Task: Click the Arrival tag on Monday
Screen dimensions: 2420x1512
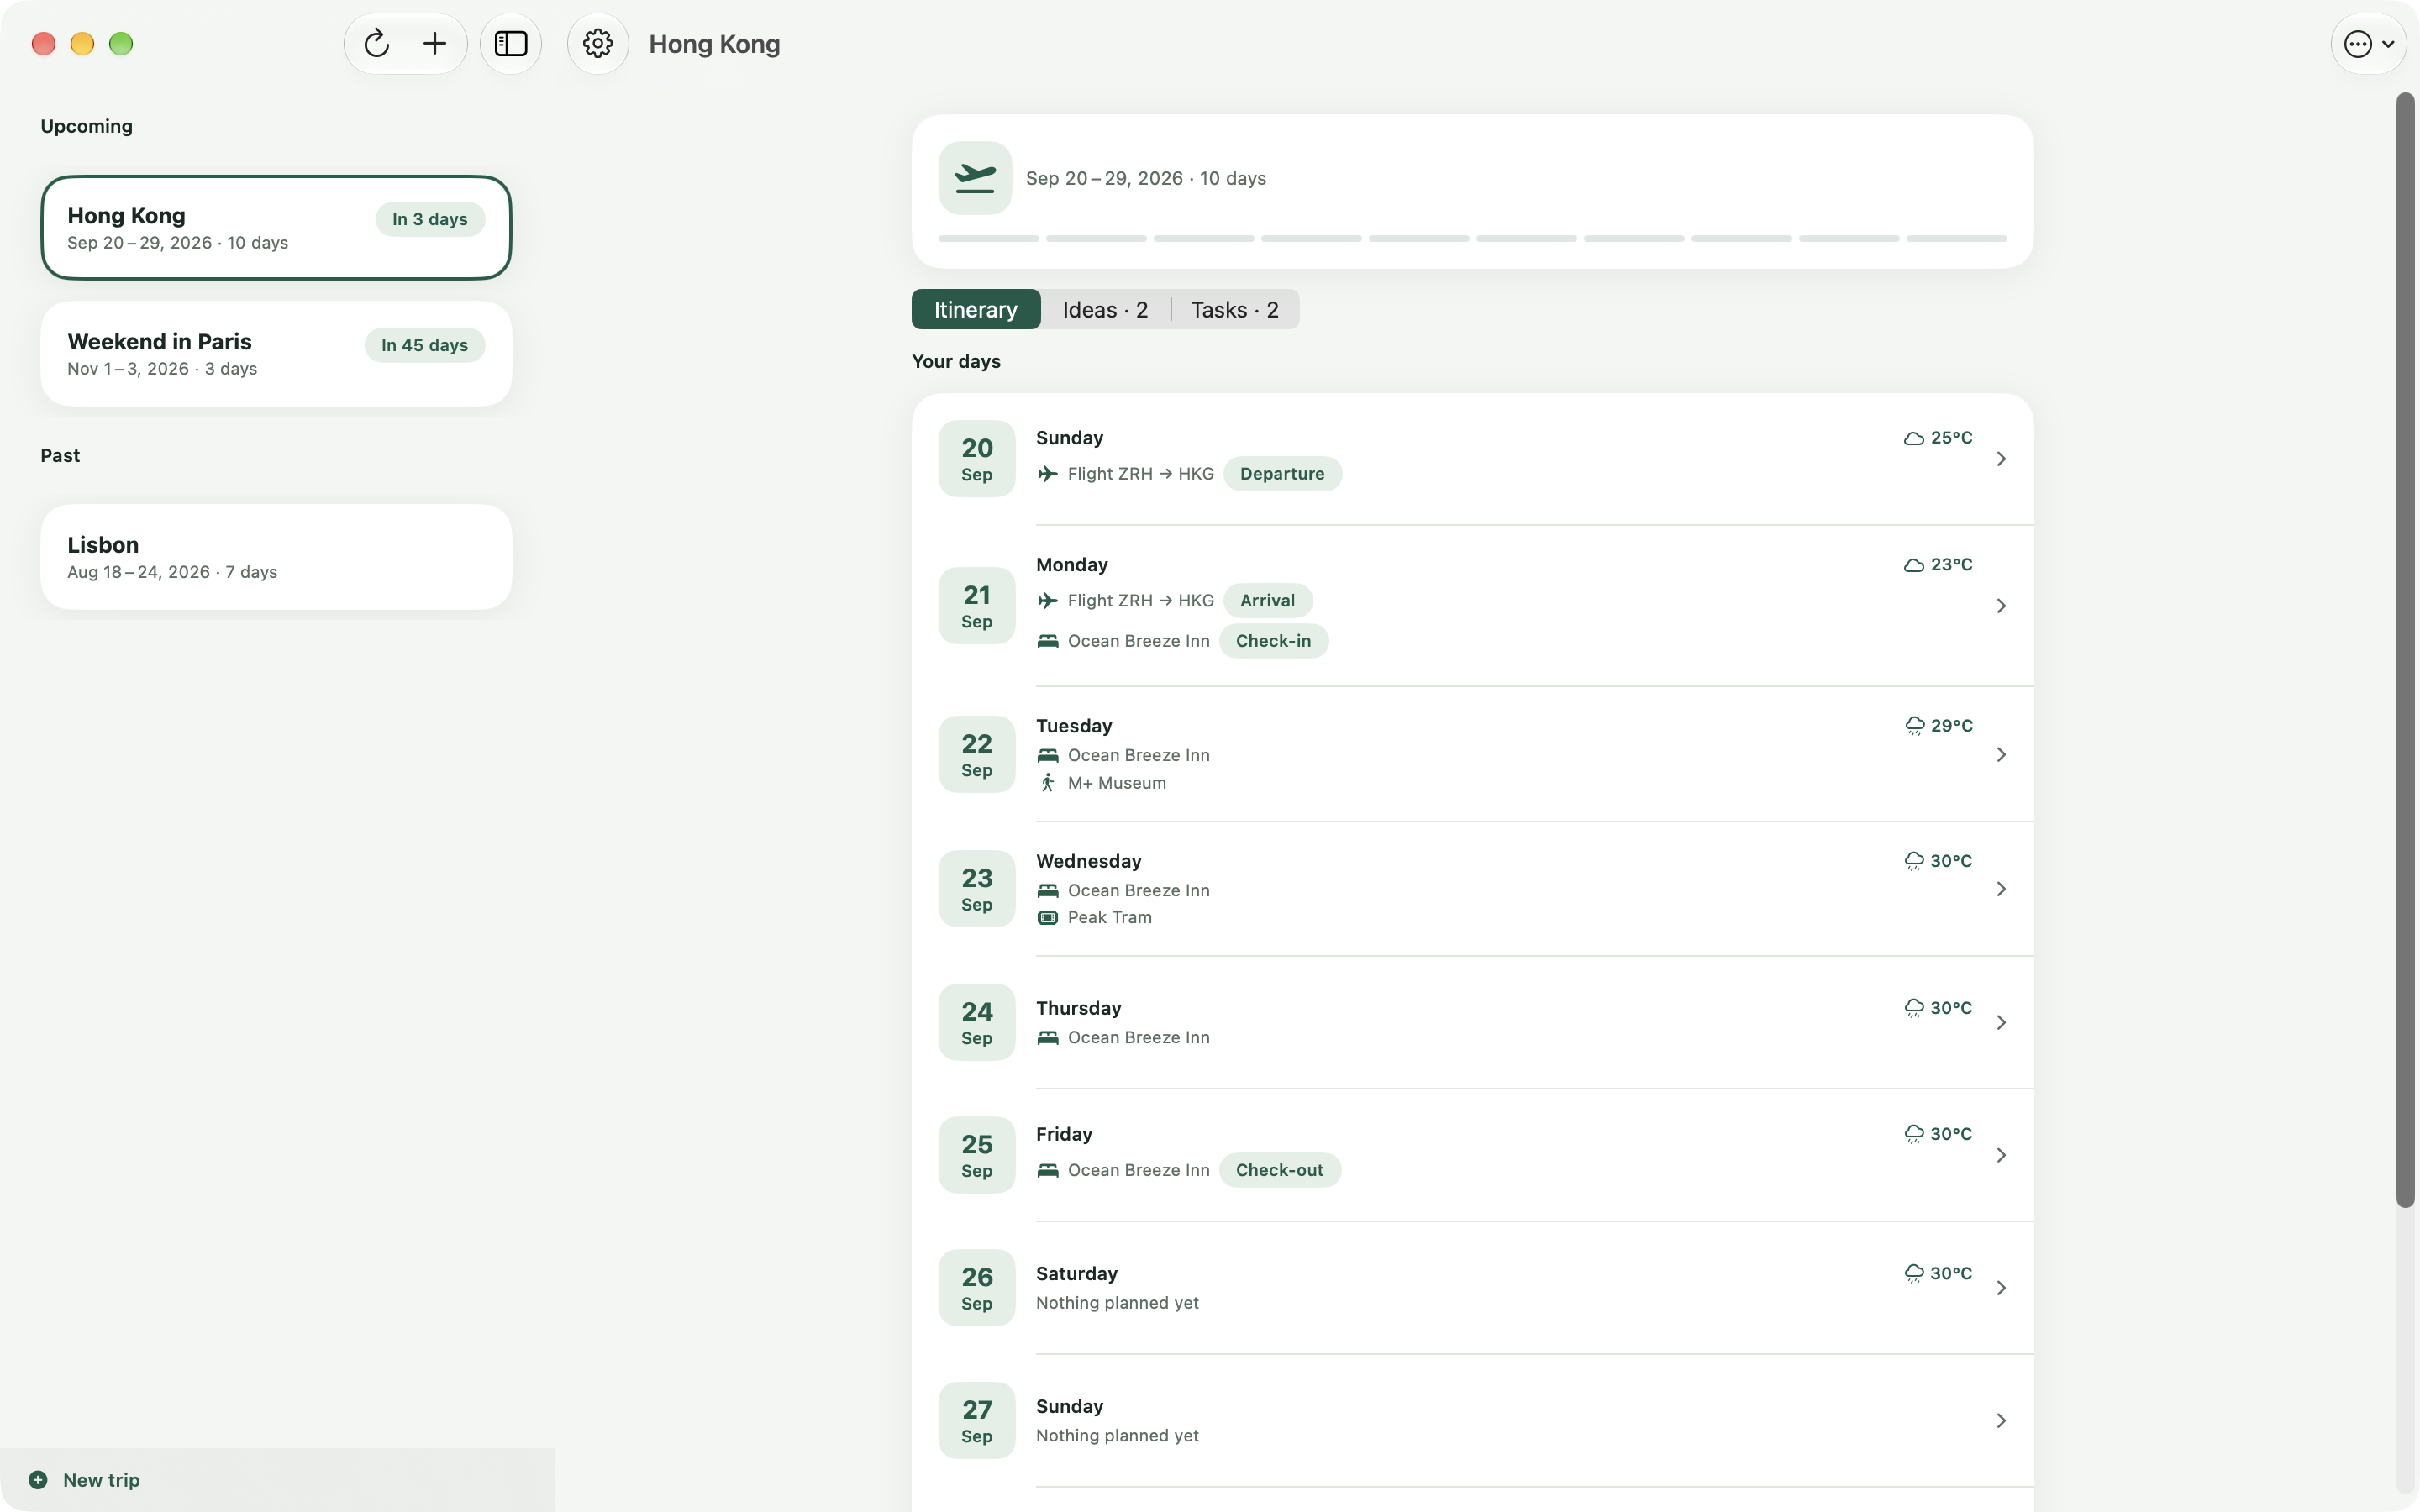Action: point(1267,601)
